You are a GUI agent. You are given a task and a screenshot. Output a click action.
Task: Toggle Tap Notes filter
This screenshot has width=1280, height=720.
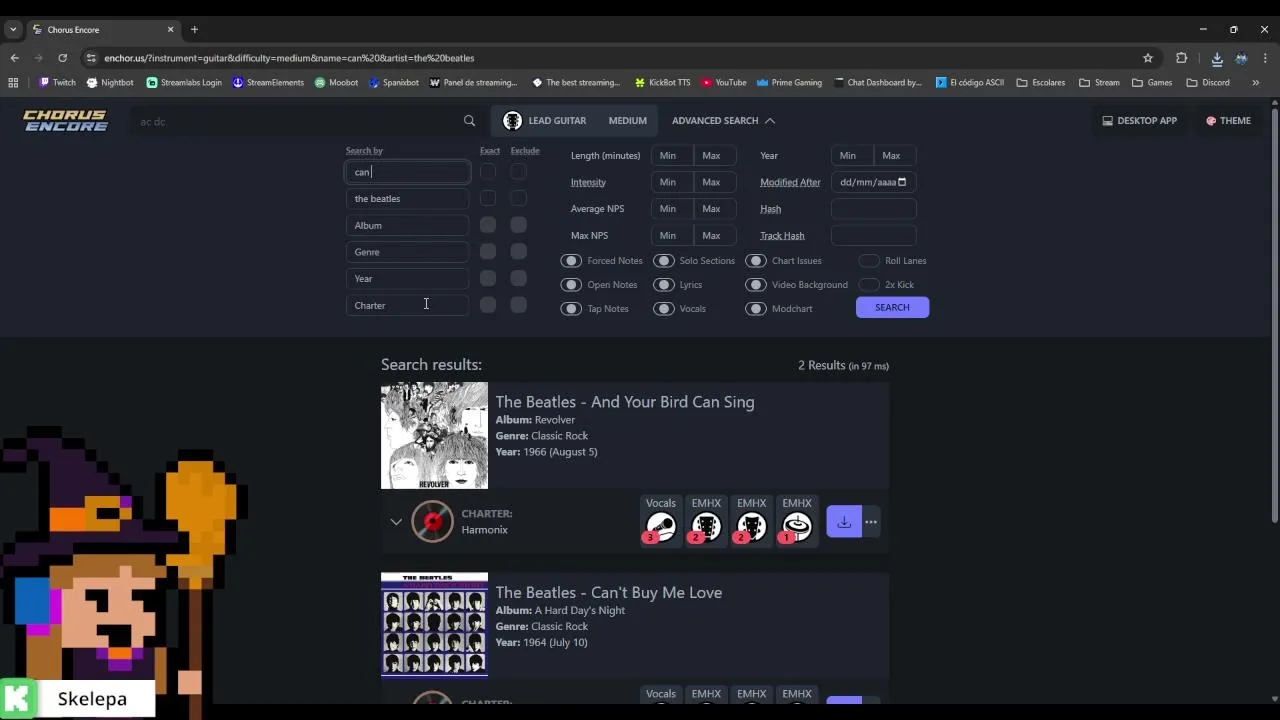[x=571, y=309]
